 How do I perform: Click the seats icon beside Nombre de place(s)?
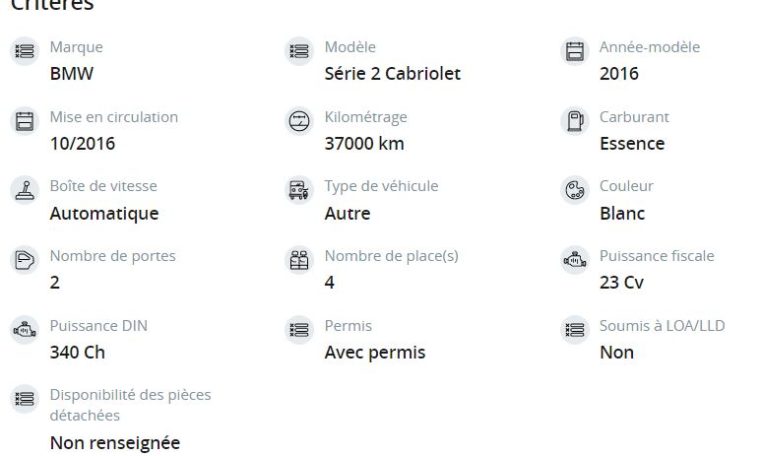click(x=299, y=260)
